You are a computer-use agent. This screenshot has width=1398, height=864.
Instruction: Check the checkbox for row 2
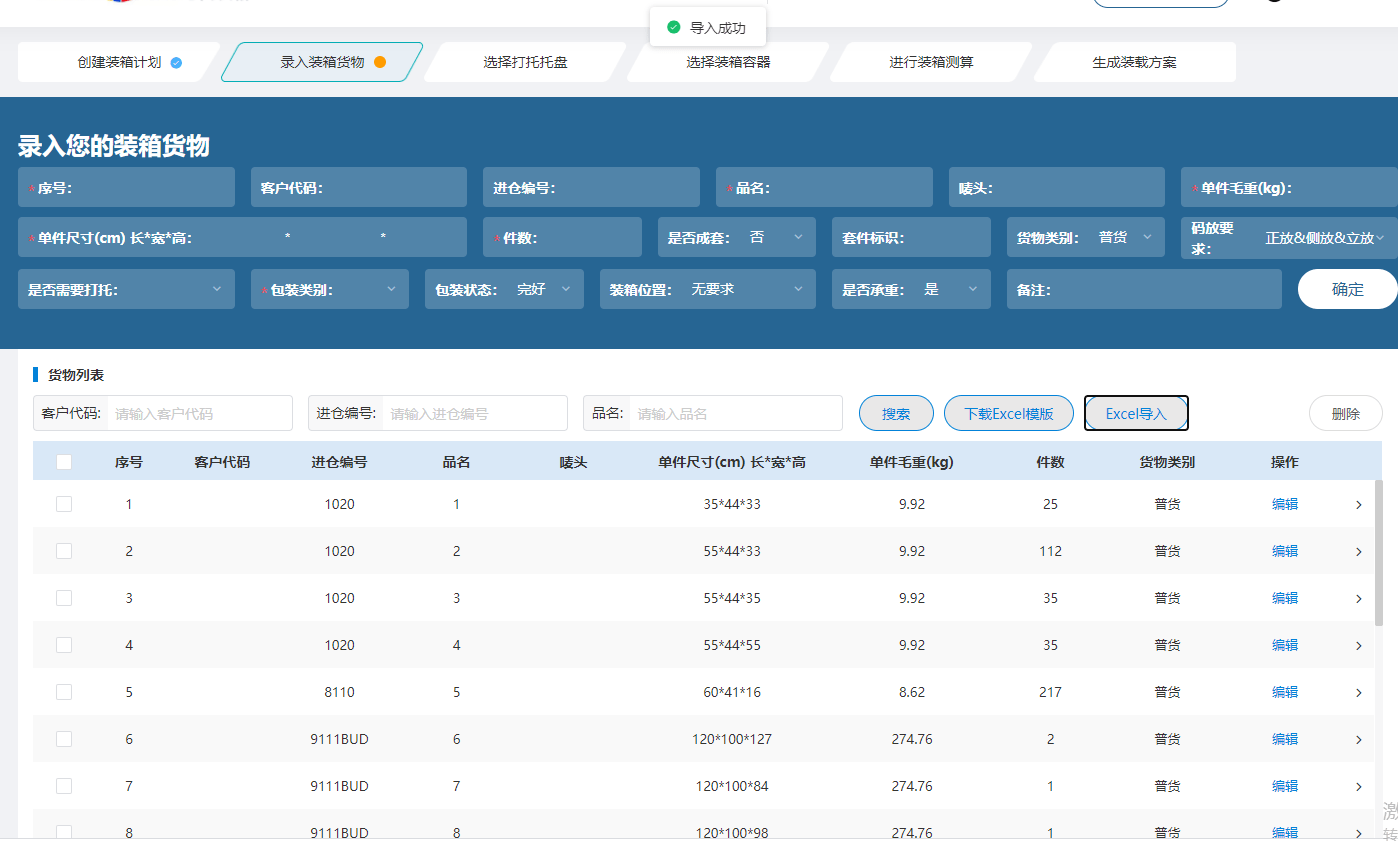(x=64, y=551)
